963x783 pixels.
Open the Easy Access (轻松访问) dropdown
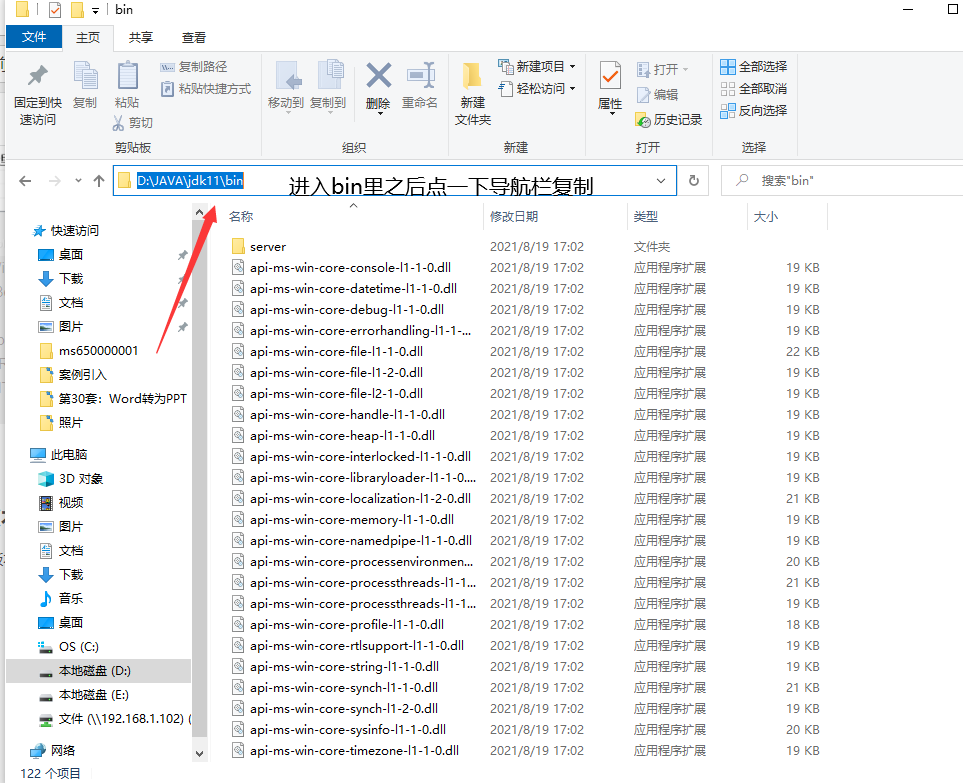point(537,88)
